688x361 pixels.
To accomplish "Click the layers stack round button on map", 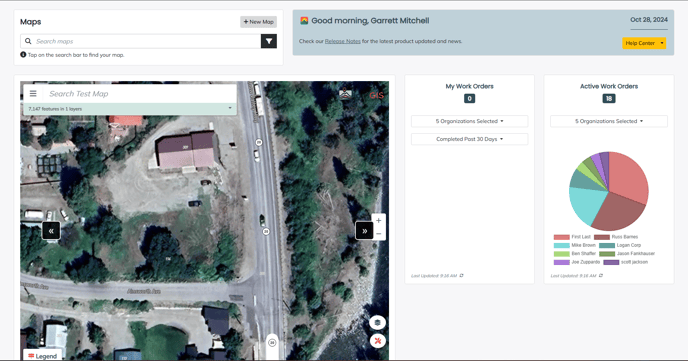I will [x=377, y=322].
